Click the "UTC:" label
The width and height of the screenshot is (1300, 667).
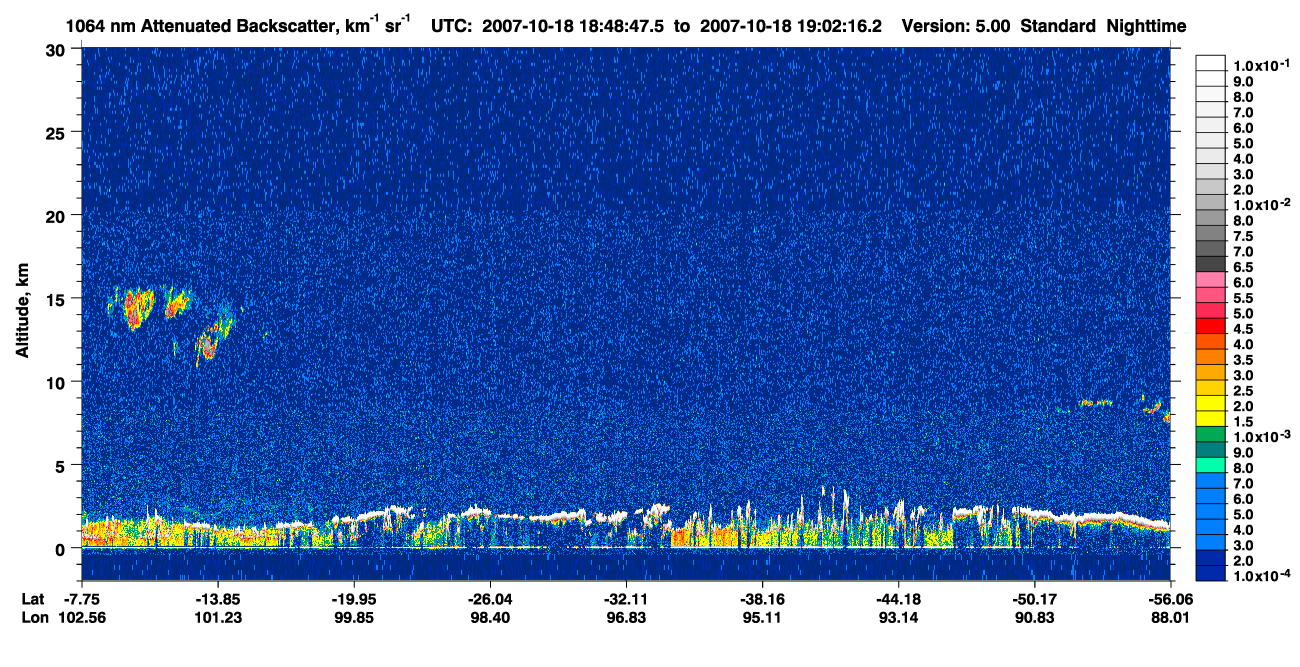(x=451, y=26)
